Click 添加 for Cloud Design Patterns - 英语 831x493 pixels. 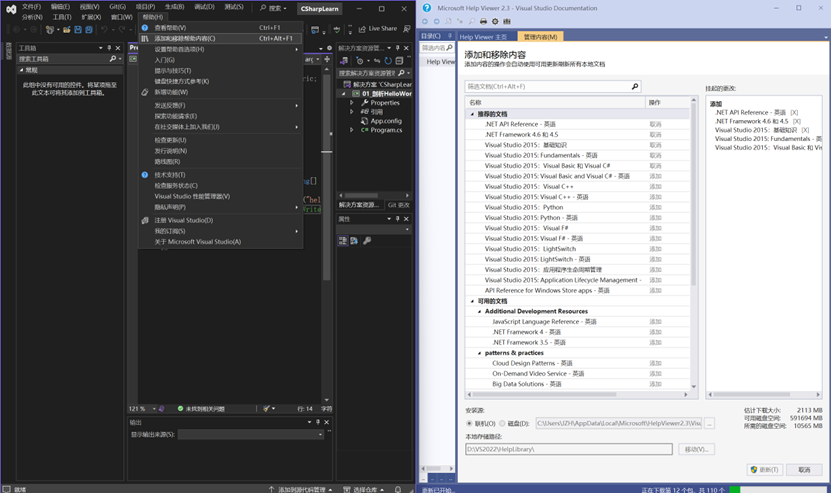[x=656, y=363]
